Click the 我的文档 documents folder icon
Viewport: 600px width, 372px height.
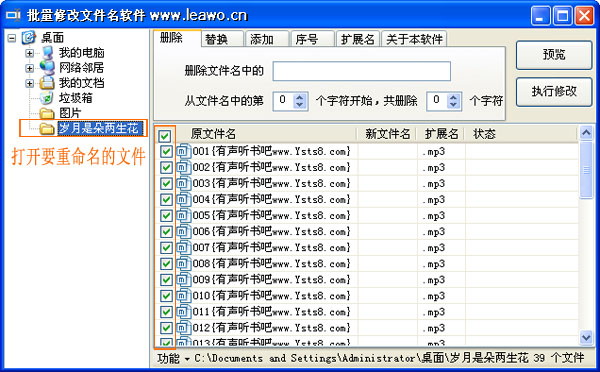[47, 83]
